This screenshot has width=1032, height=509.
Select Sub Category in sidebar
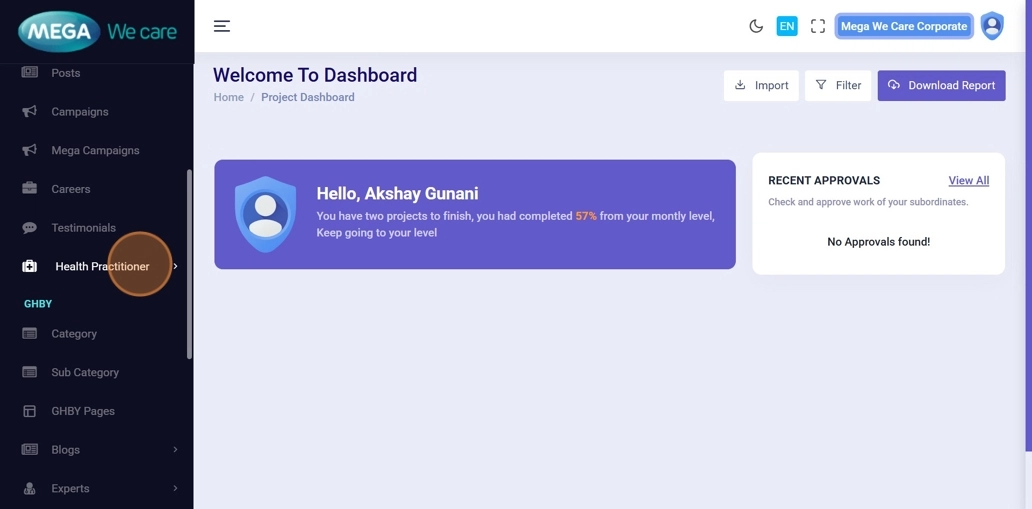click(x=85, y=372)
